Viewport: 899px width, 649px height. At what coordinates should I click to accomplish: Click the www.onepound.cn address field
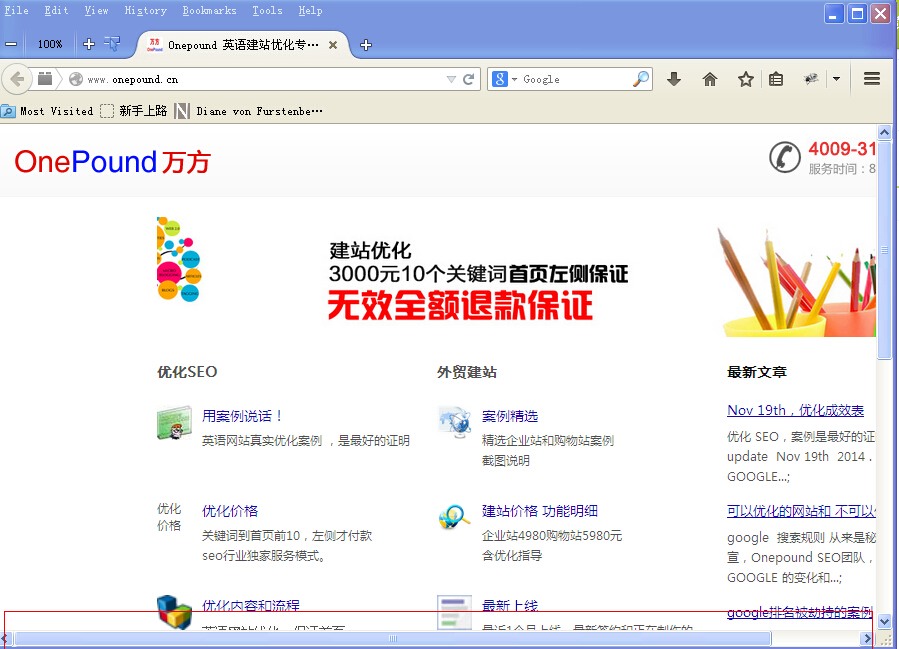(x=264, y=79)
